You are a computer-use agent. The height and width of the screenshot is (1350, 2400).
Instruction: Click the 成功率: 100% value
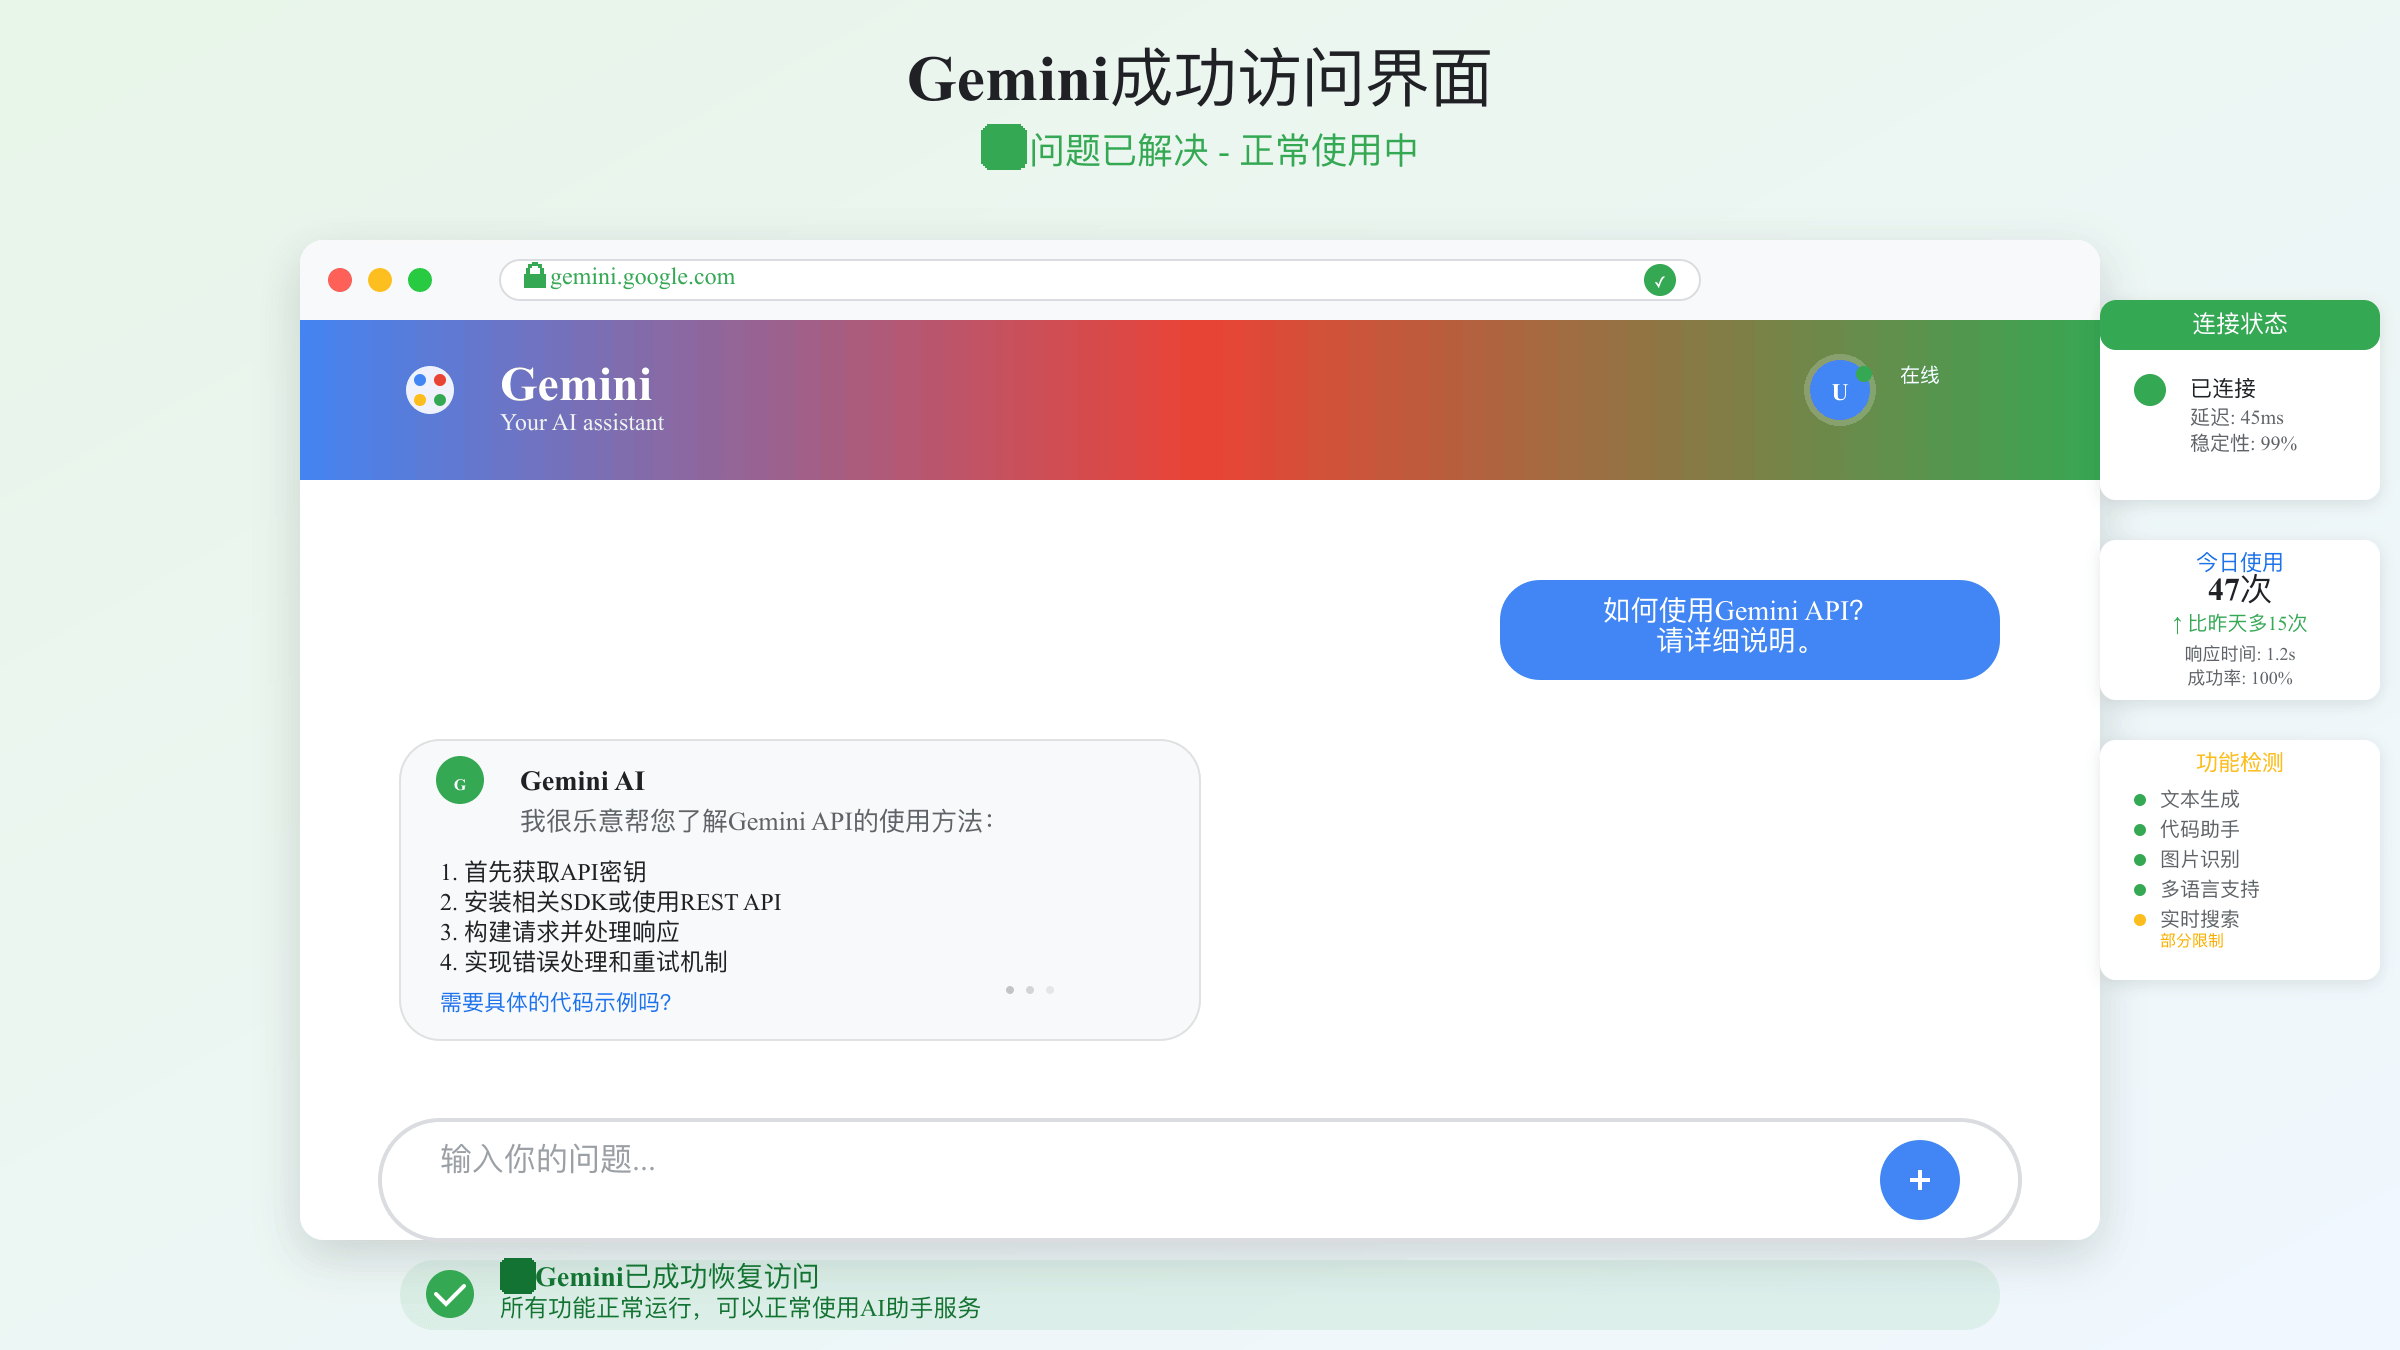click(2240, 678)
